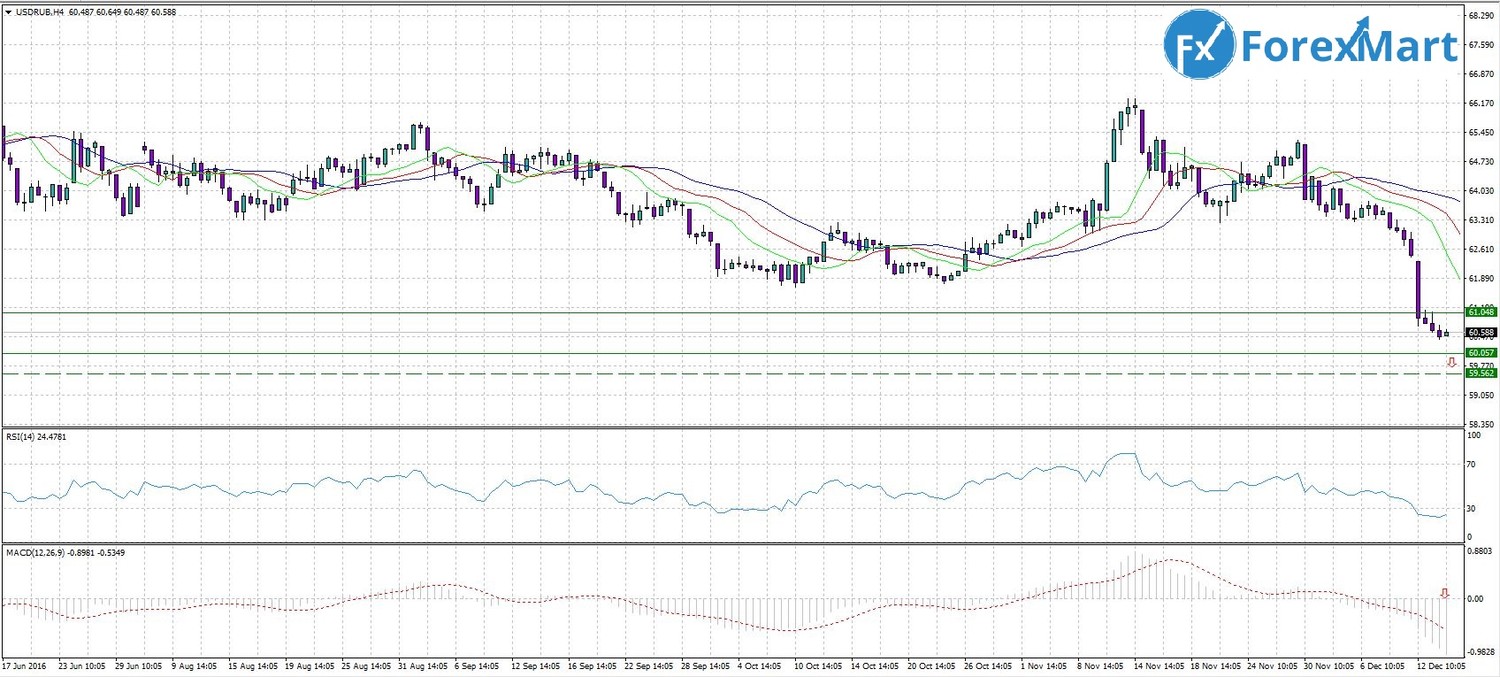Click the red arrow in MACD panel

click(x=1444, y=593)
